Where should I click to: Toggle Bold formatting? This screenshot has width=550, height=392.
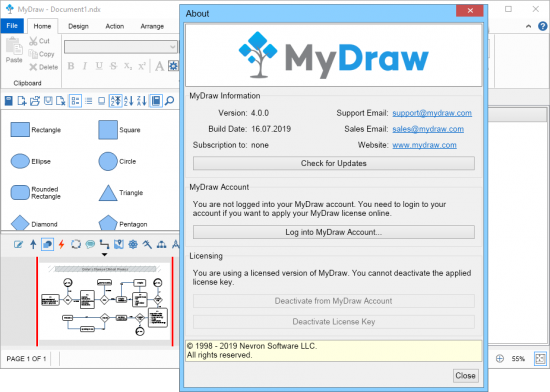pos(71,66)
